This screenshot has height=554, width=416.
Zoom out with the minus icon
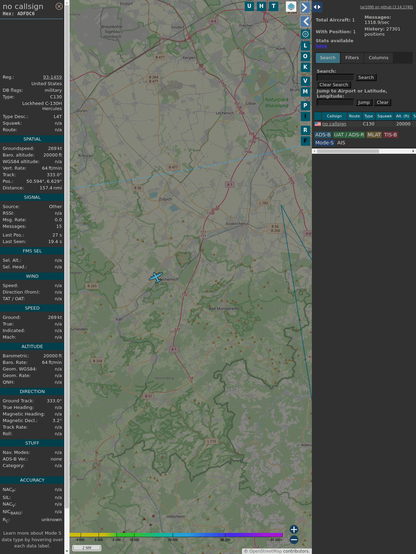click(x=294, y=540)
